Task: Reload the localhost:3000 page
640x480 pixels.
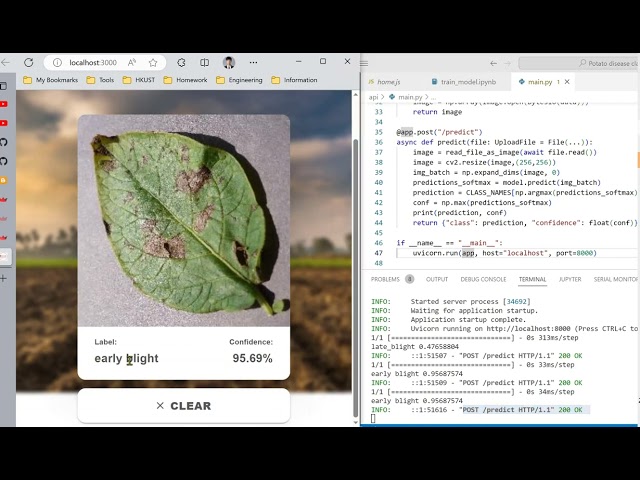Action: tap(29, 62)
